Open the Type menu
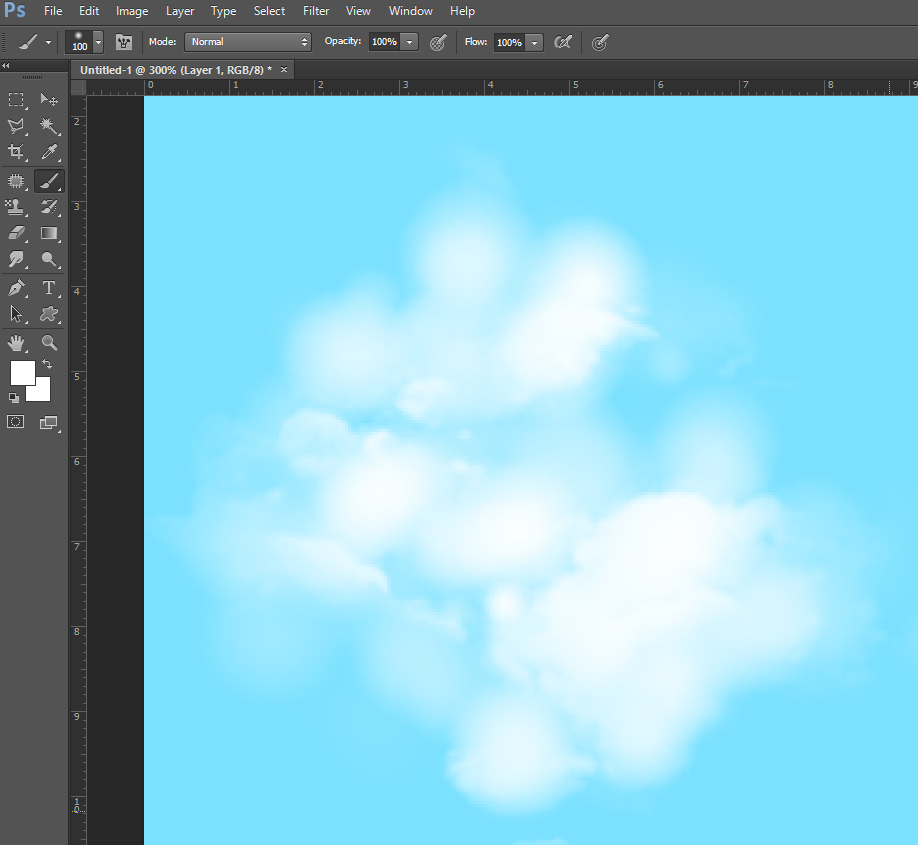Viewport: 918px width, 845px height. pos(223,11)
